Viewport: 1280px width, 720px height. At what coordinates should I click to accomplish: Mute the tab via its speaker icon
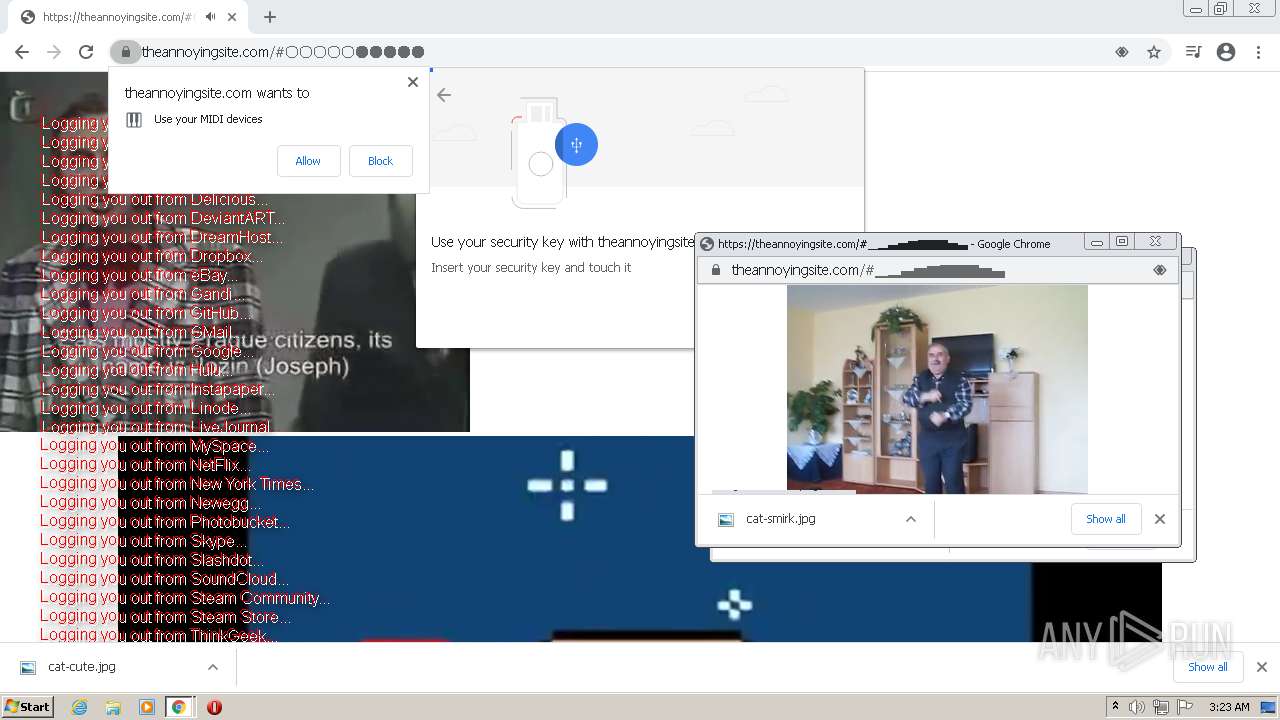pos(210,17)
